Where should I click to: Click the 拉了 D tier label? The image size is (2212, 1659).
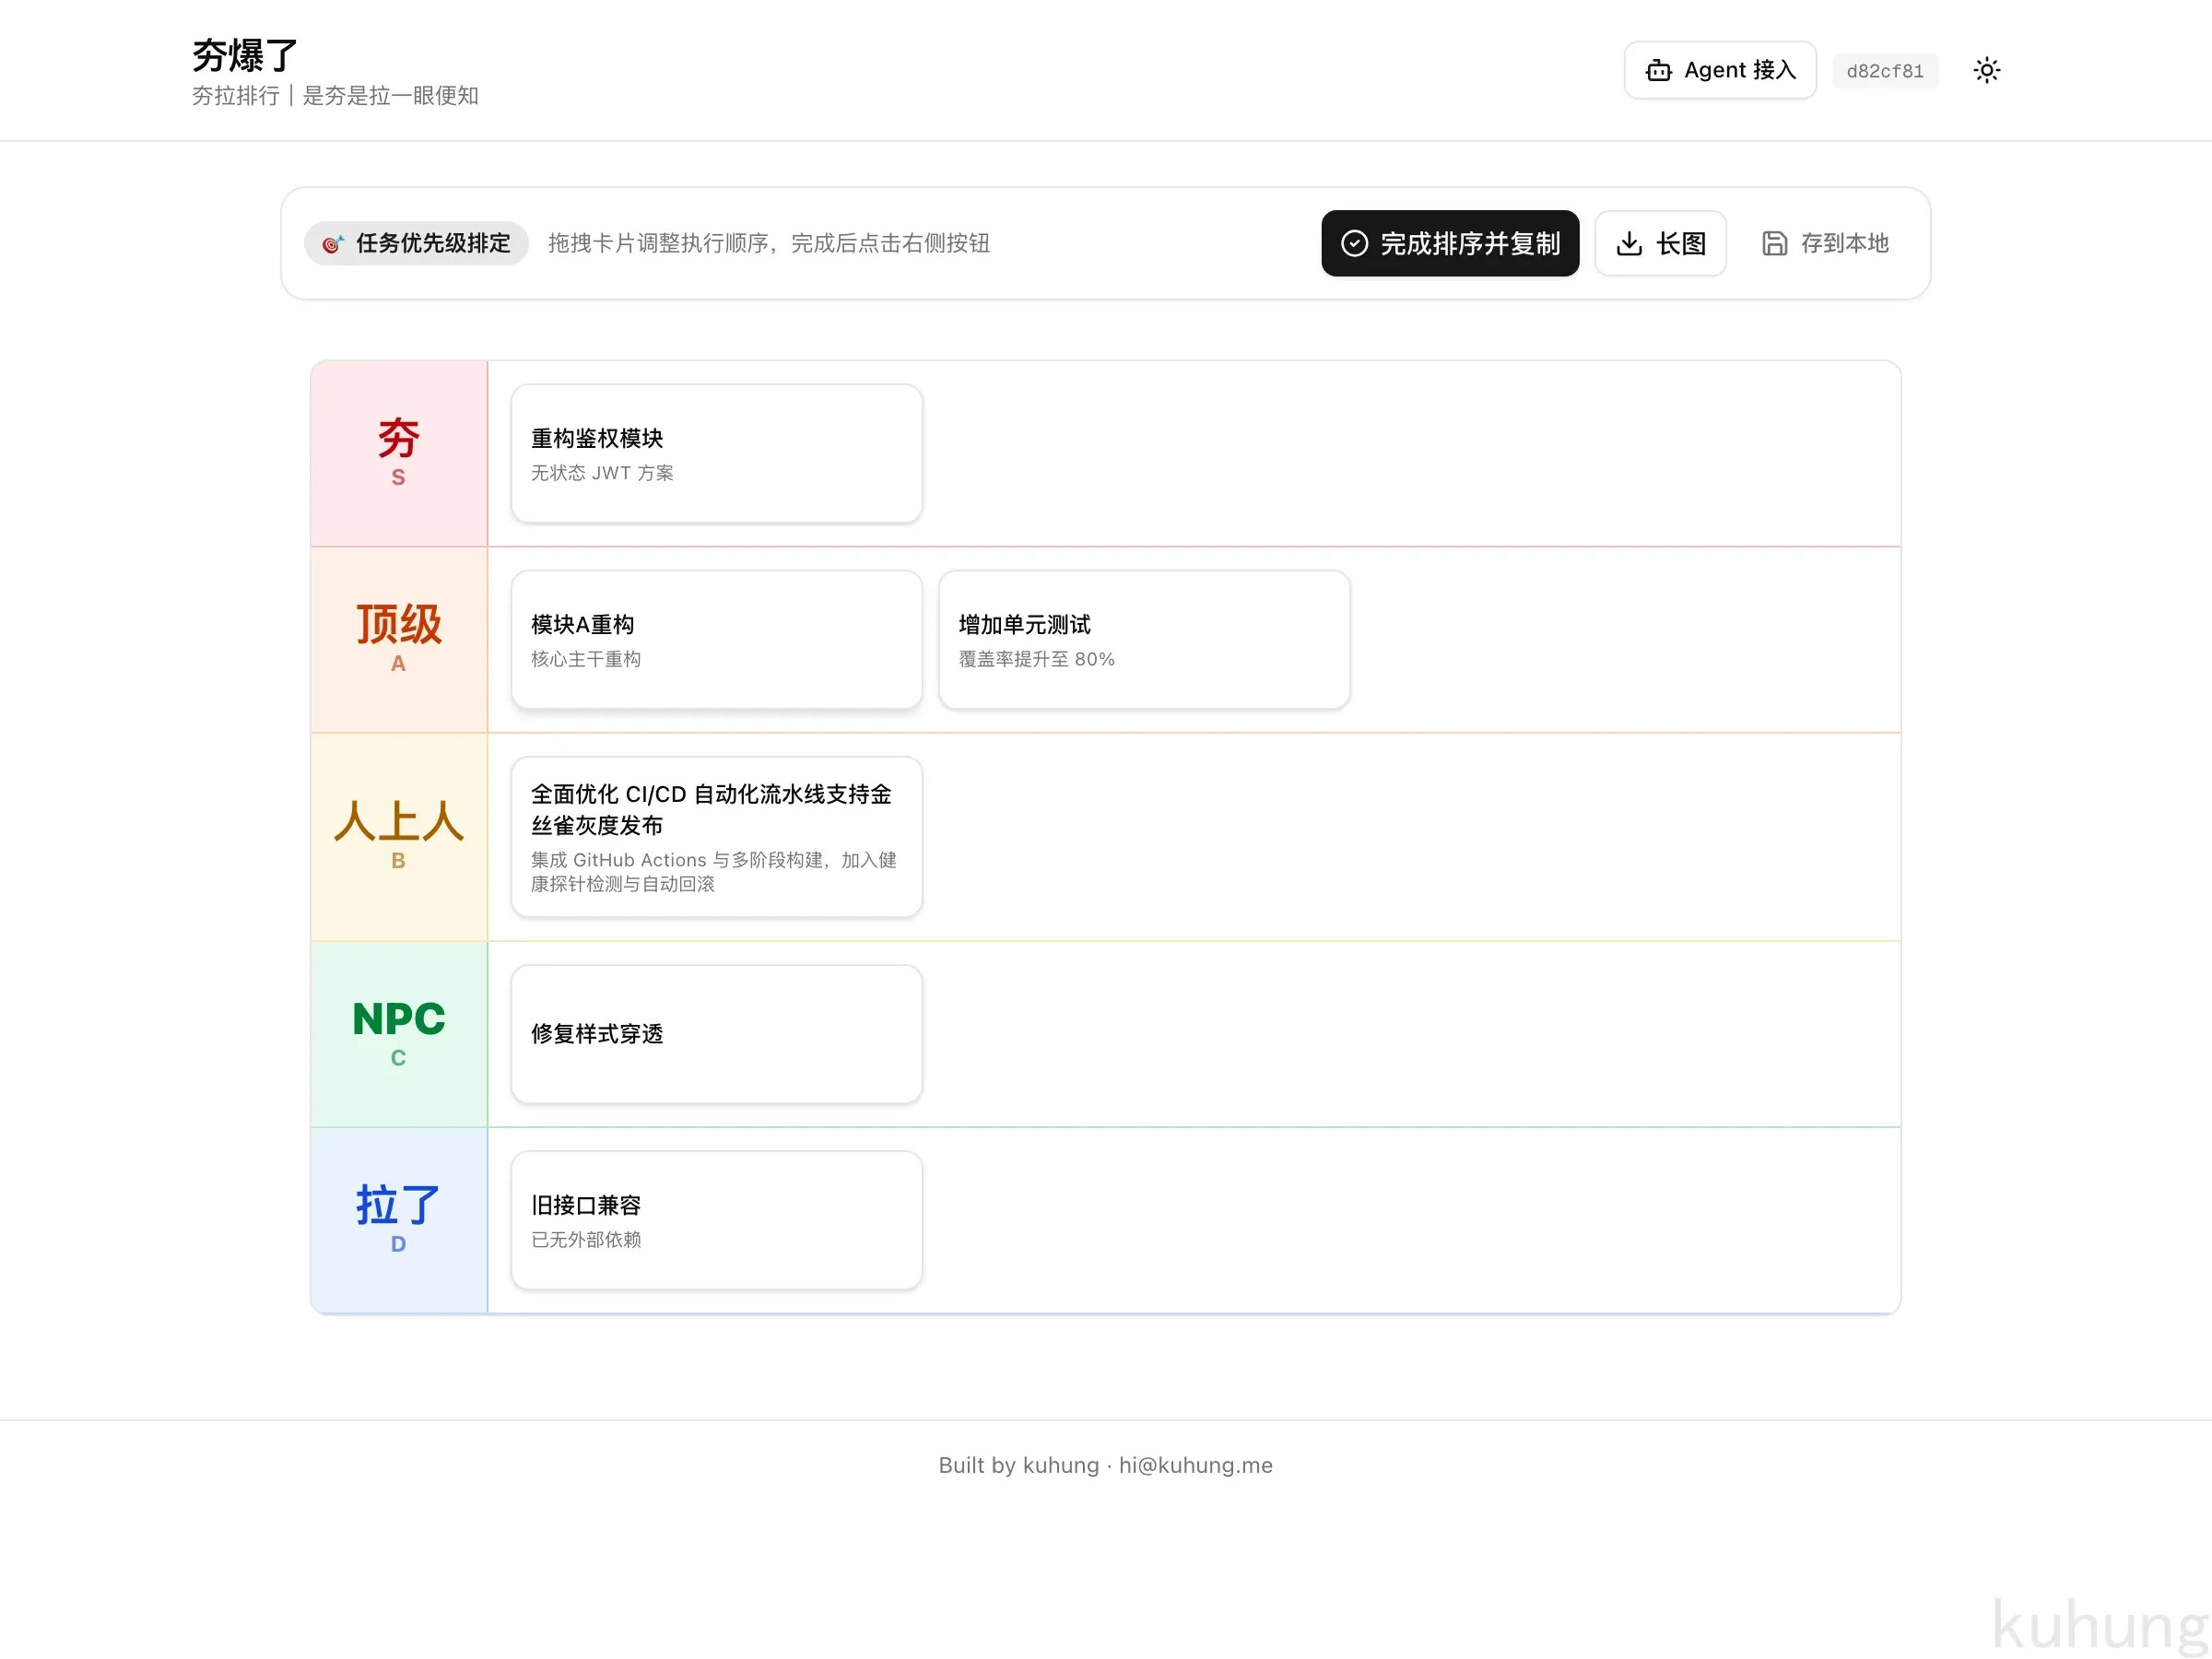point(398,1219)
